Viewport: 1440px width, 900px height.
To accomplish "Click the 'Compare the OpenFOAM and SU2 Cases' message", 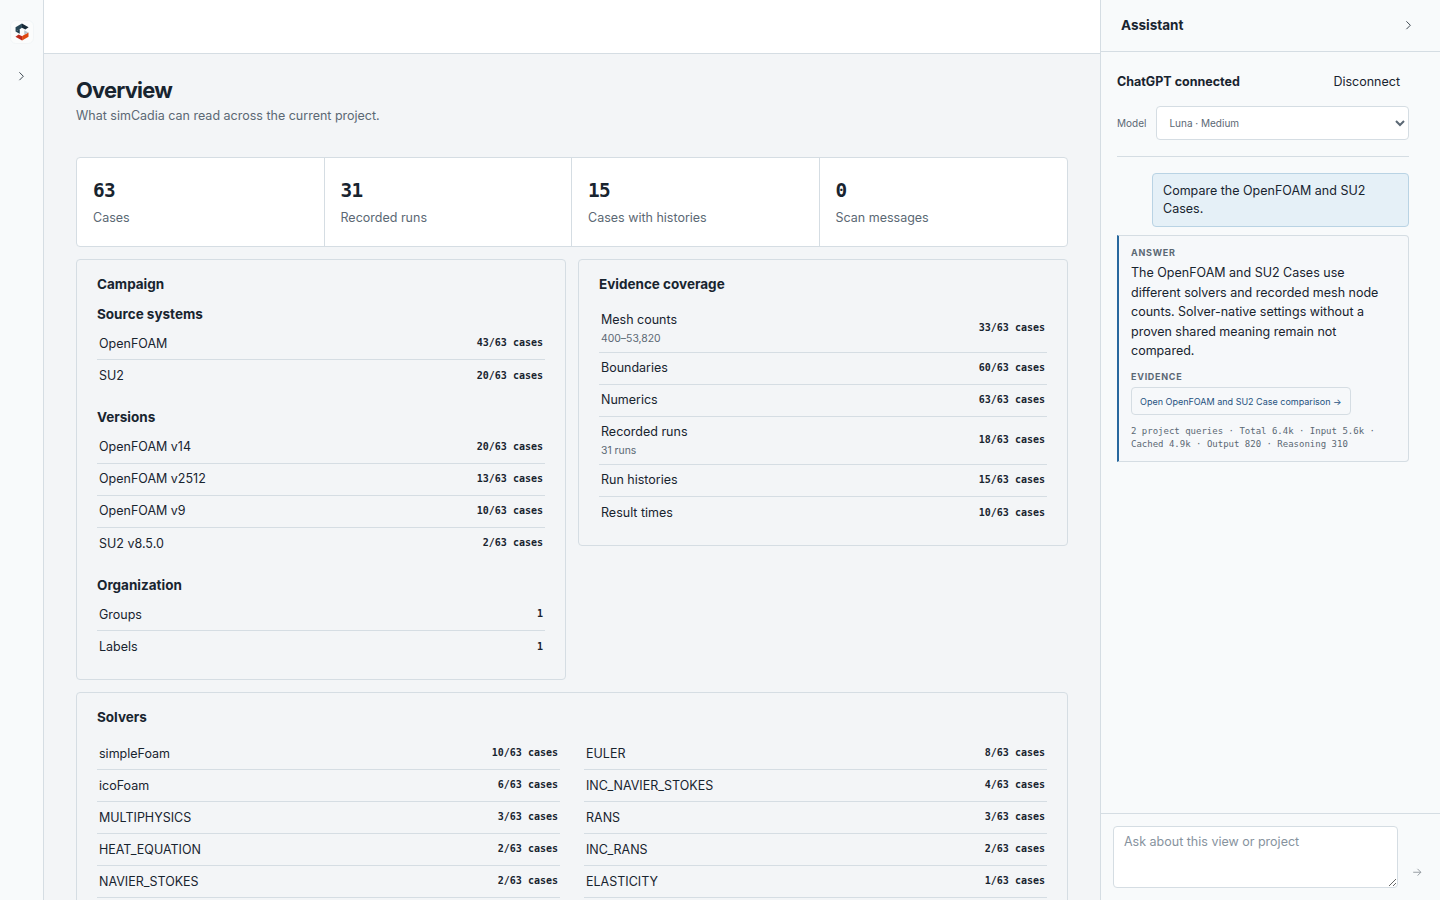I will tap(1280, 200).
